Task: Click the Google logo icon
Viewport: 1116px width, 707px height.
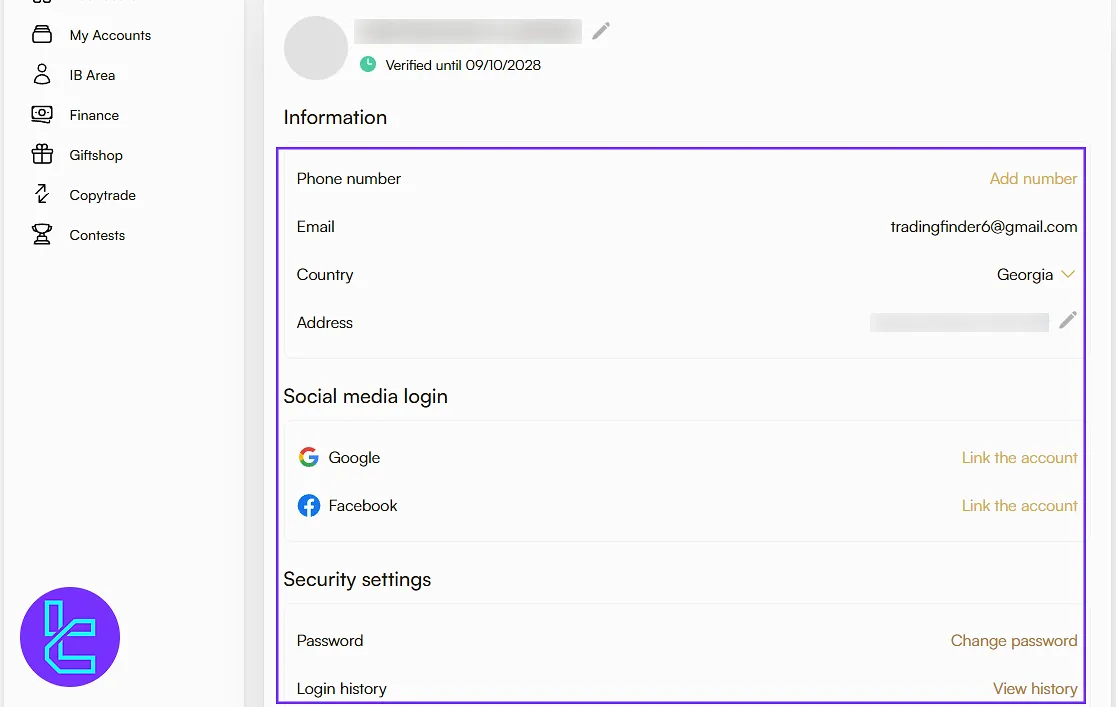Action: tap(309, 458)
